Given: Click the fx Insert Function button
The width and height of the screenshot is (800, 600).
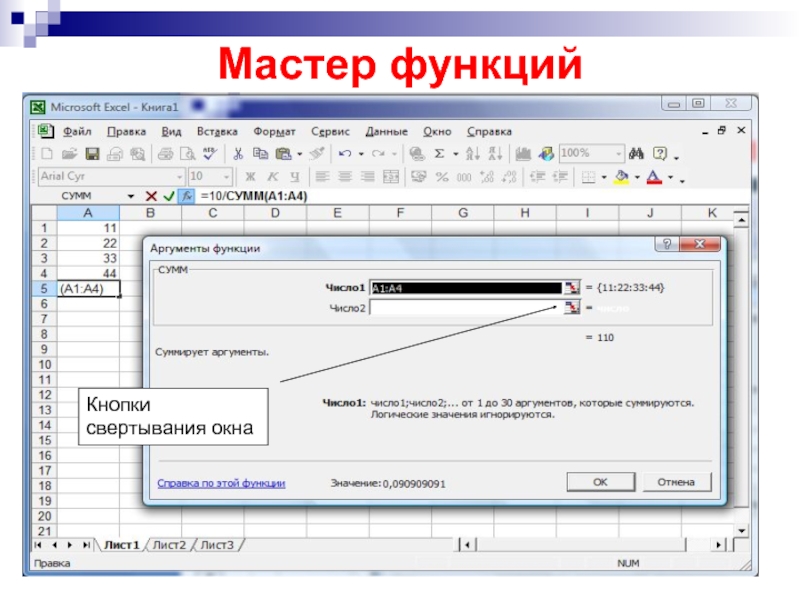Looking at the screenshot, I should (x=187, y=196).
